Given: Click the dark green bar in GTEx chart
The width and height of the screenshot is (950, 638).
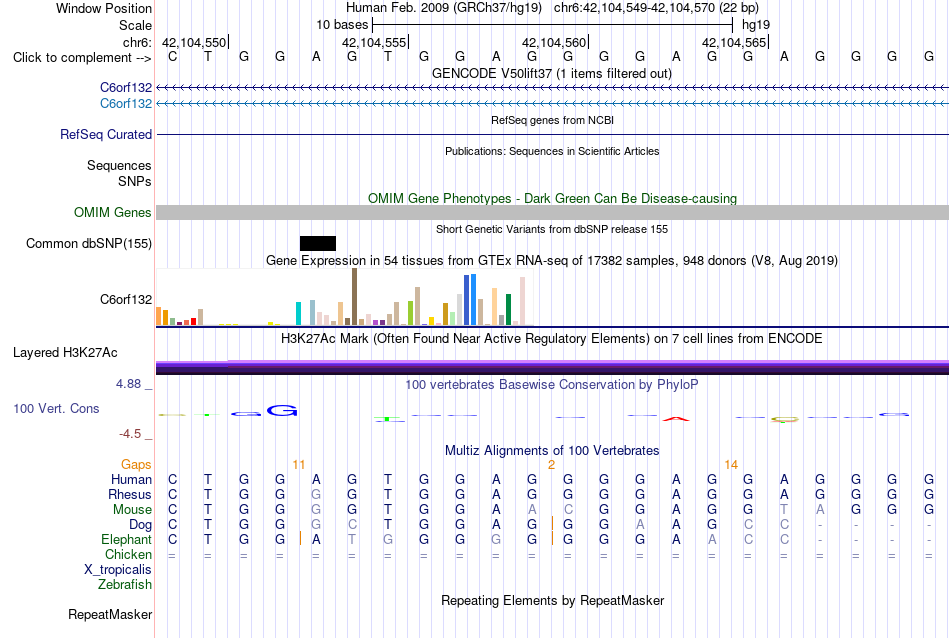Looking at the screenshot, I should [x=508, y=310].
